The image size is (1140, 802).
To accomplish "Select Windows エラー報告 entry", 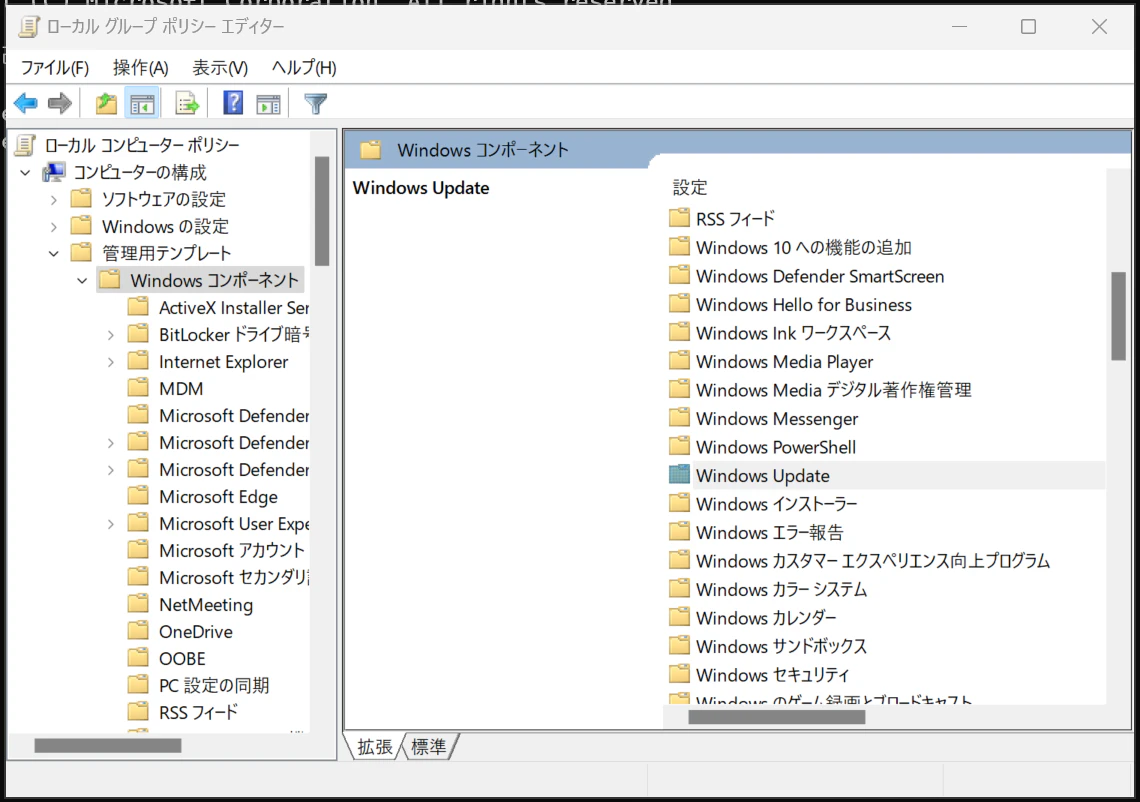I will [769, 532].
